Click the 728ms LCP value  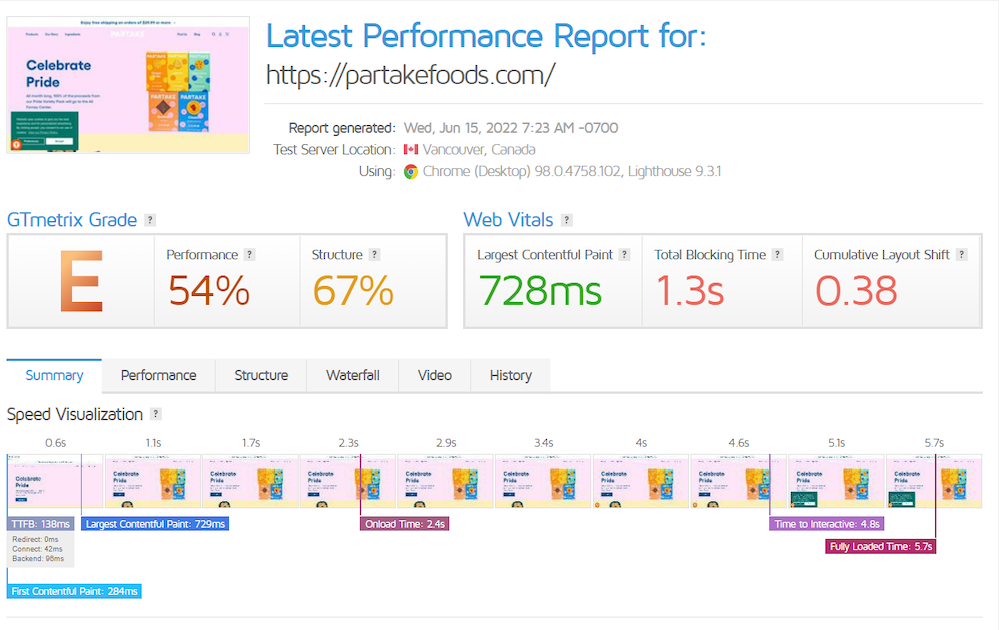[540, 290]
